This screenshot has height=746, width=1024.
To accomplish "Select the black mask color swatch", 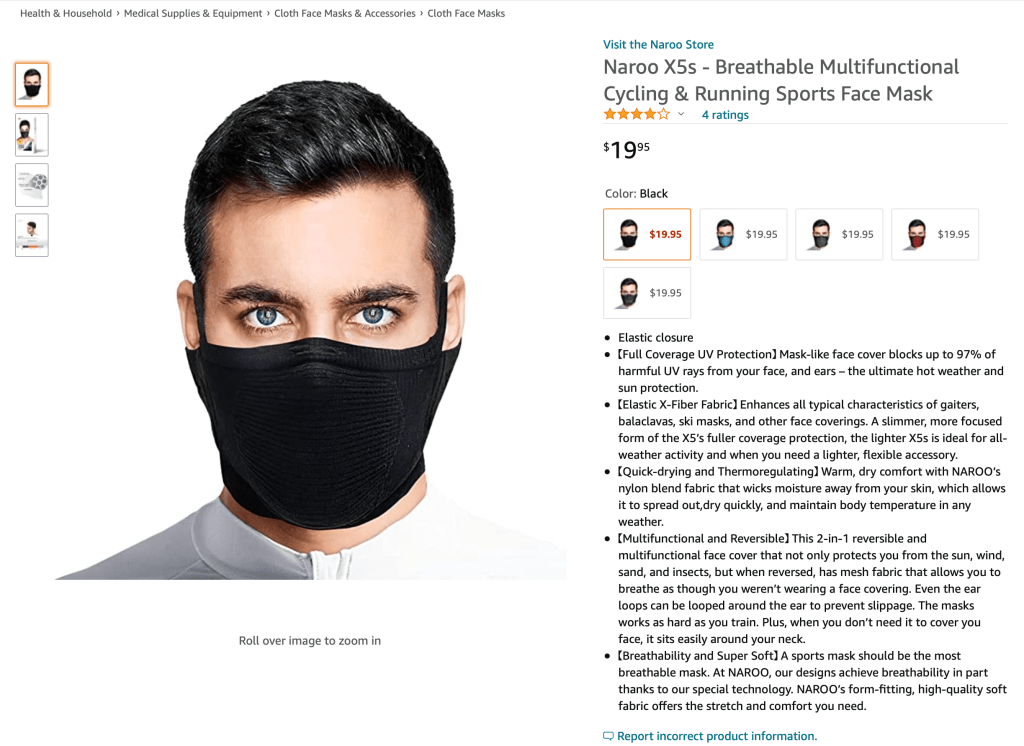I will (646, 234).
